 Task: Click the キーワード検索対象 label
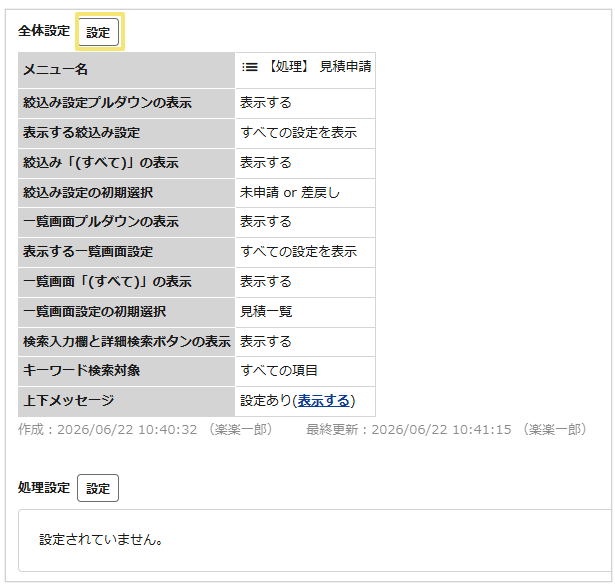[81, 371]
